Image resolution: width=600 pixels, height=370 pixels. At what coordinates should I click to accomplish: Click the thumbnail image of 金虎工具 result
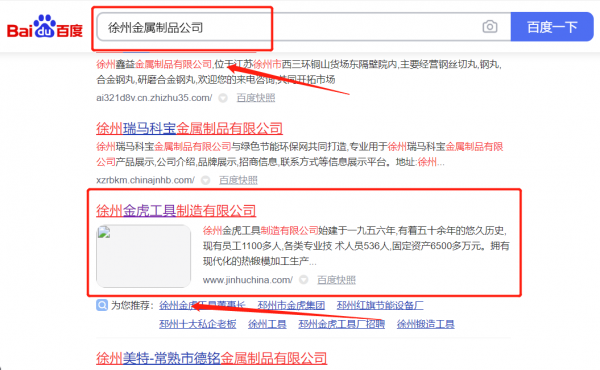143,256
